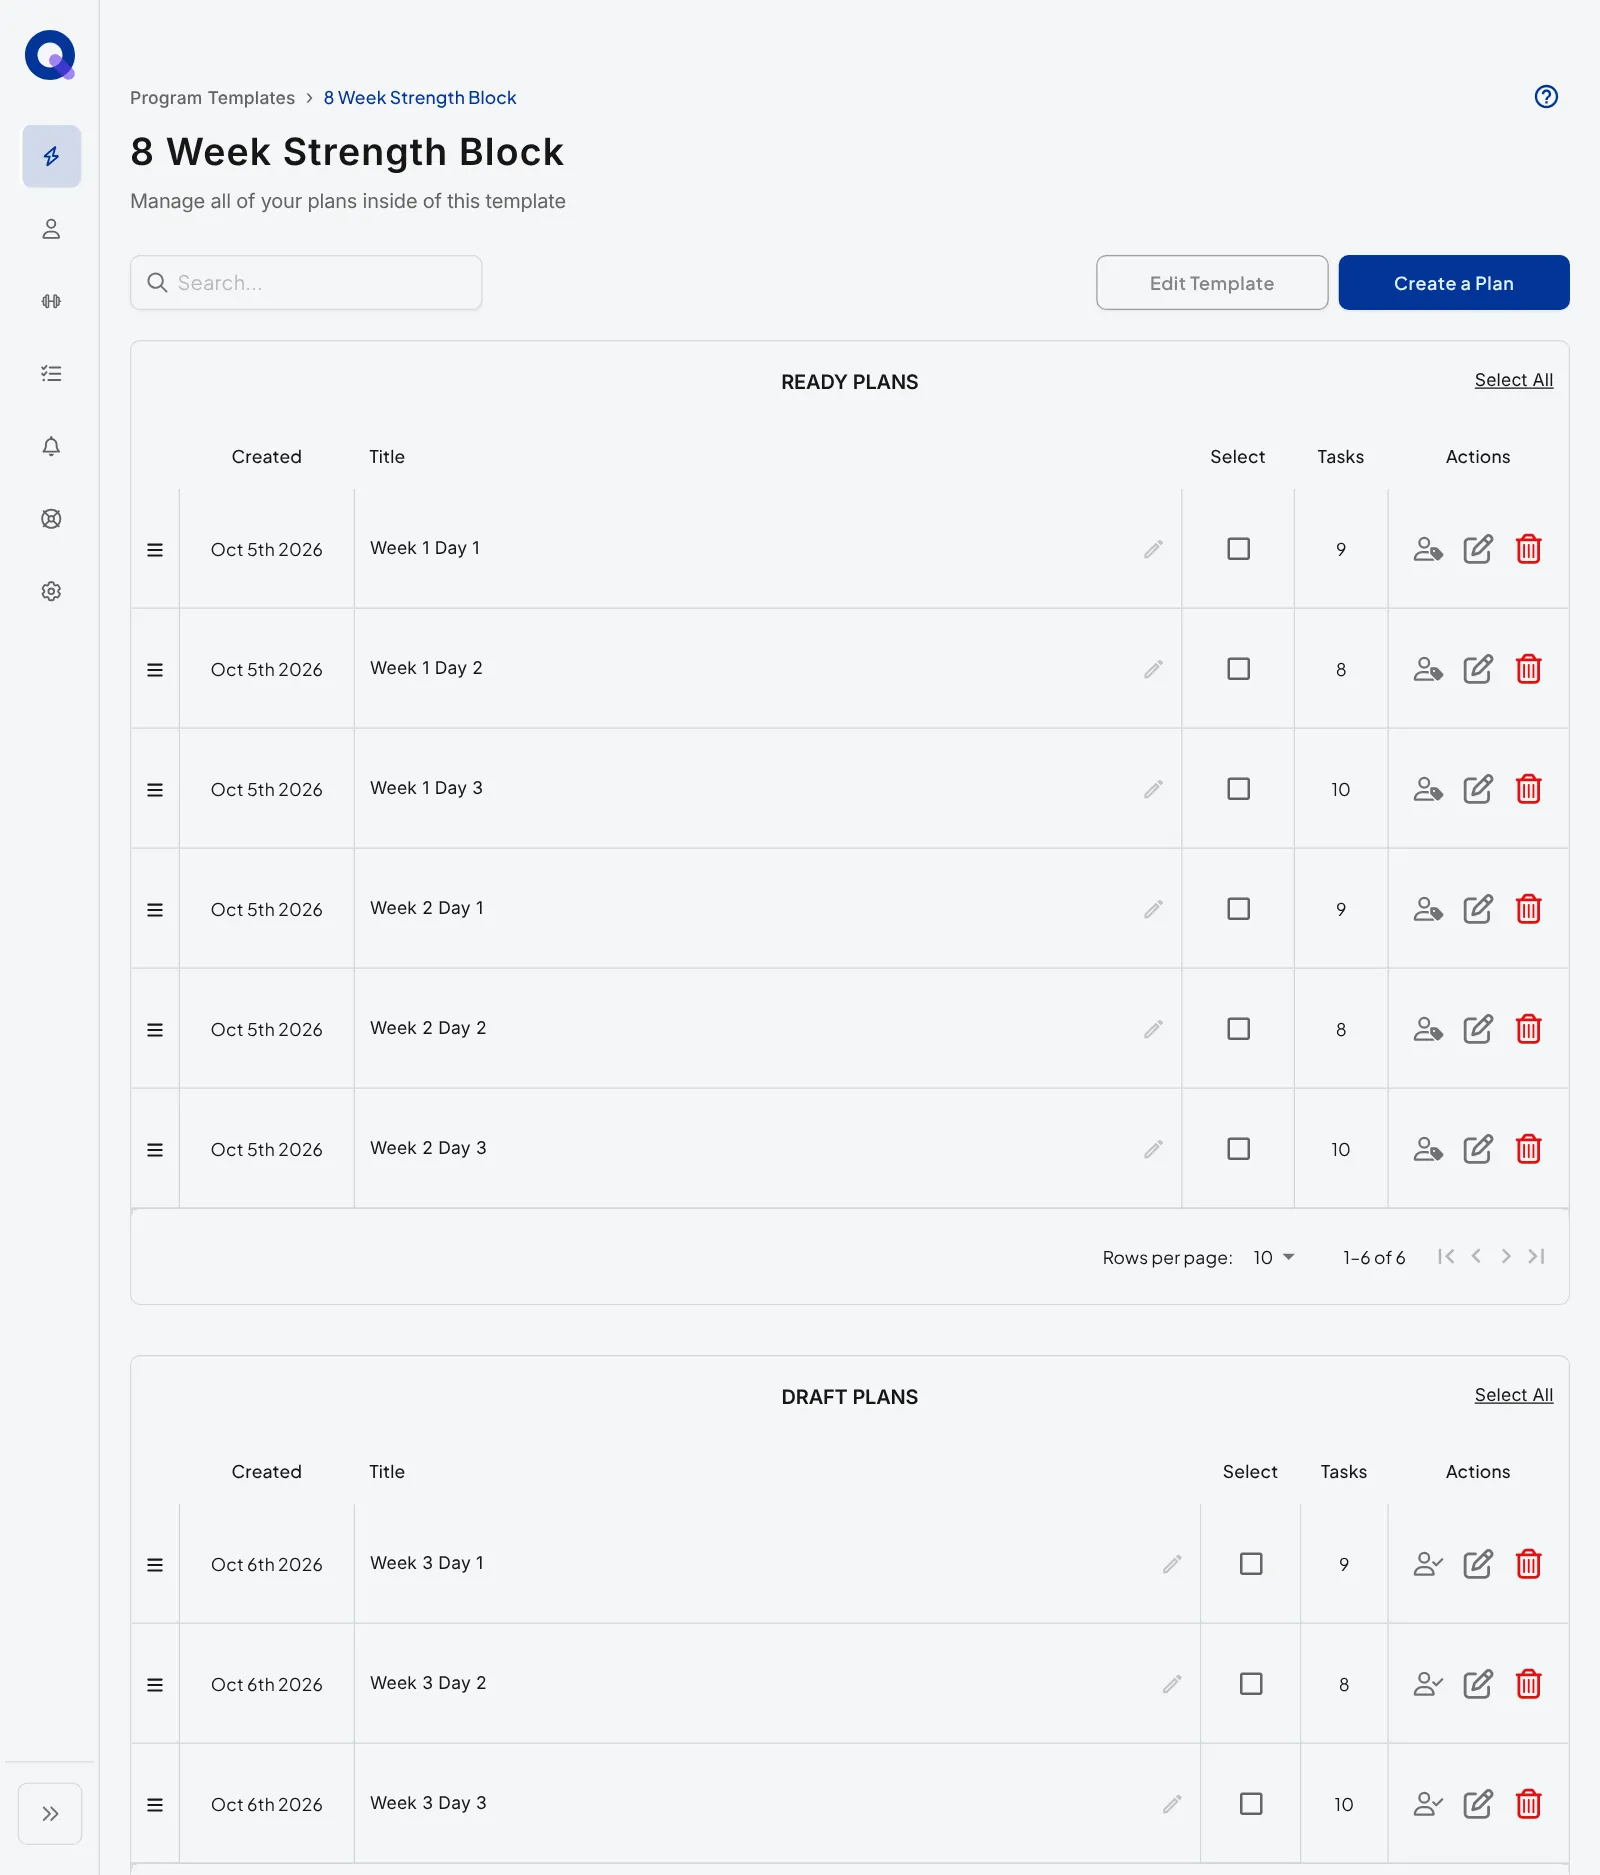Go to next page of ready plans
The width and height of the screenshot is (1600, 1875).
1506,1256
